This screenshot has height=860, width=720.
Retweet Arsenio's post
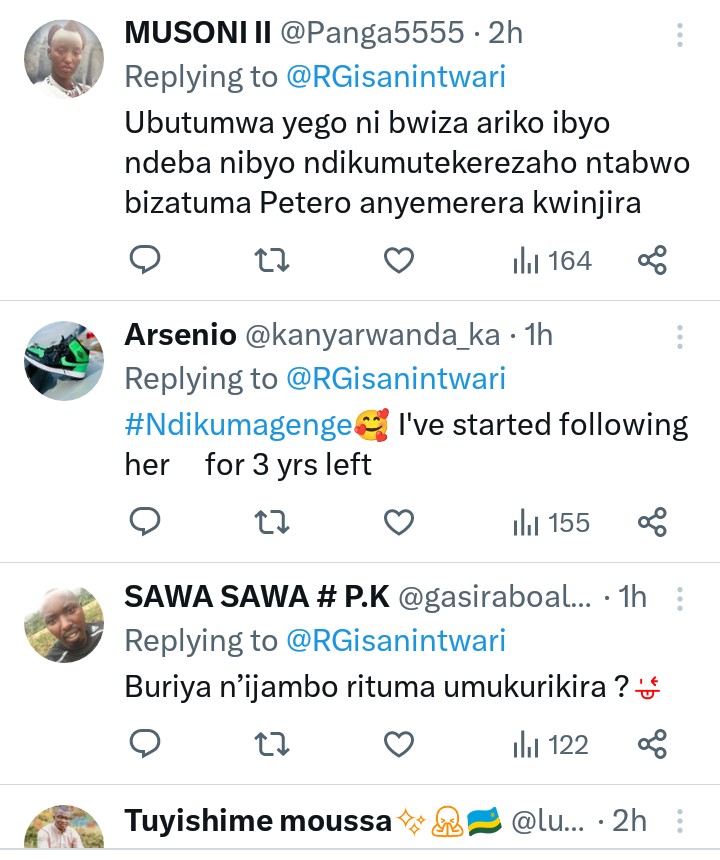pyautogui.click(x=273, y=522)
